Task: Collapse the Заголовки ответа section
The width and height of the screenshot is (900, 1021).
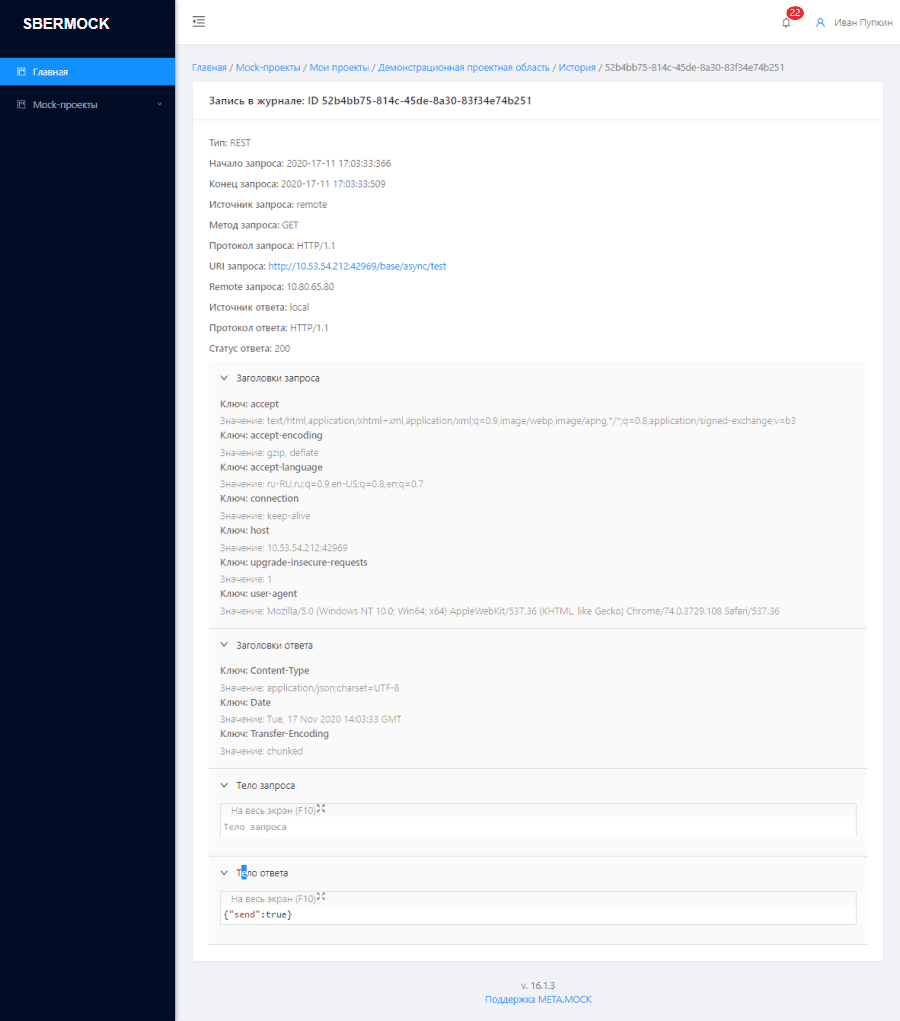Action: point(225,645)
